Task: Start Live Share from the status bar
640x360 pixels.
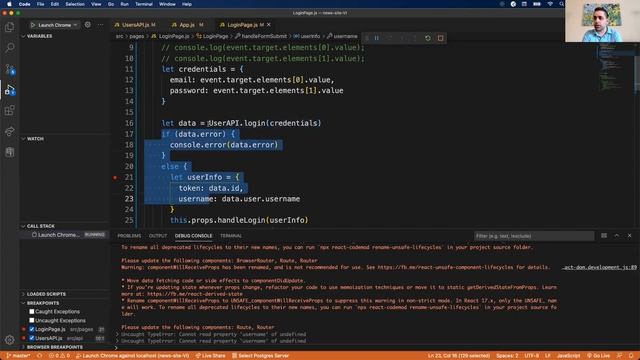Action: tap(211, 356)
